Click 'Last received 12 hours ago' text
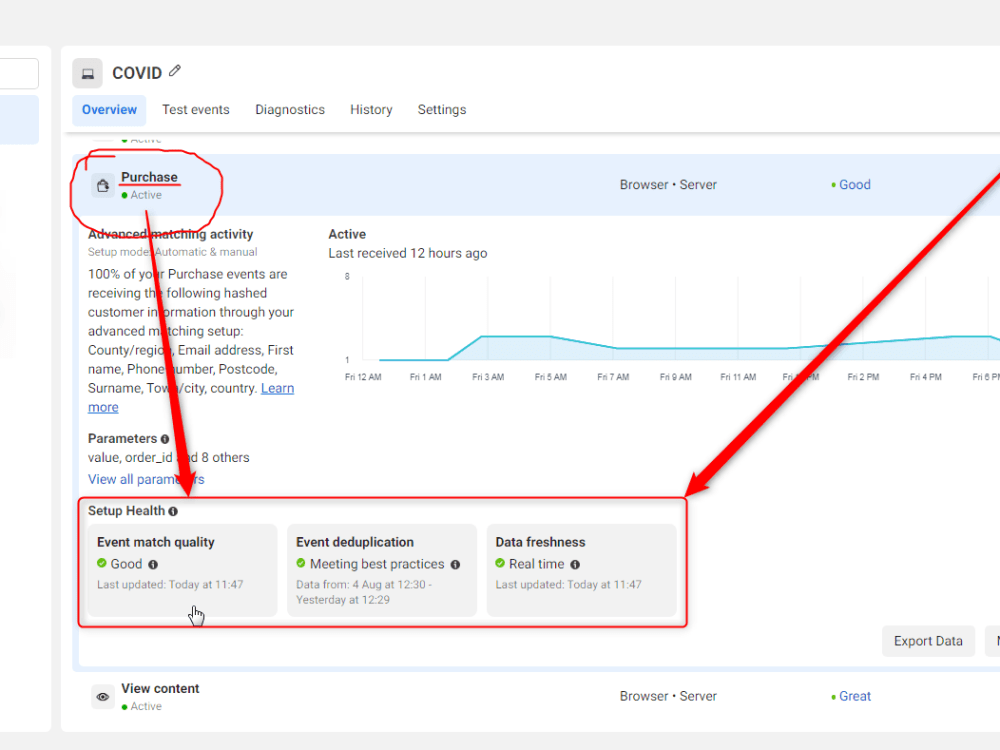This screenshot has width=1000, height=750. pos(408,253)
